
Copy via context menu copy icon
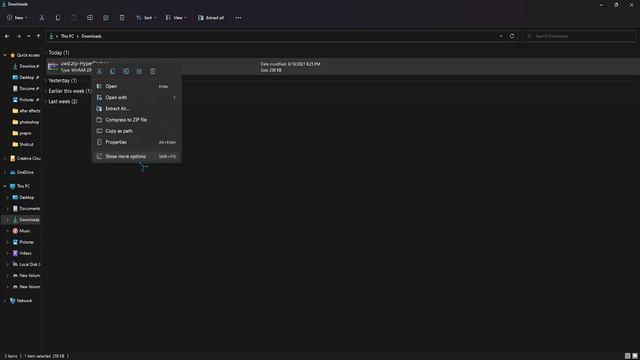point(113,71)
